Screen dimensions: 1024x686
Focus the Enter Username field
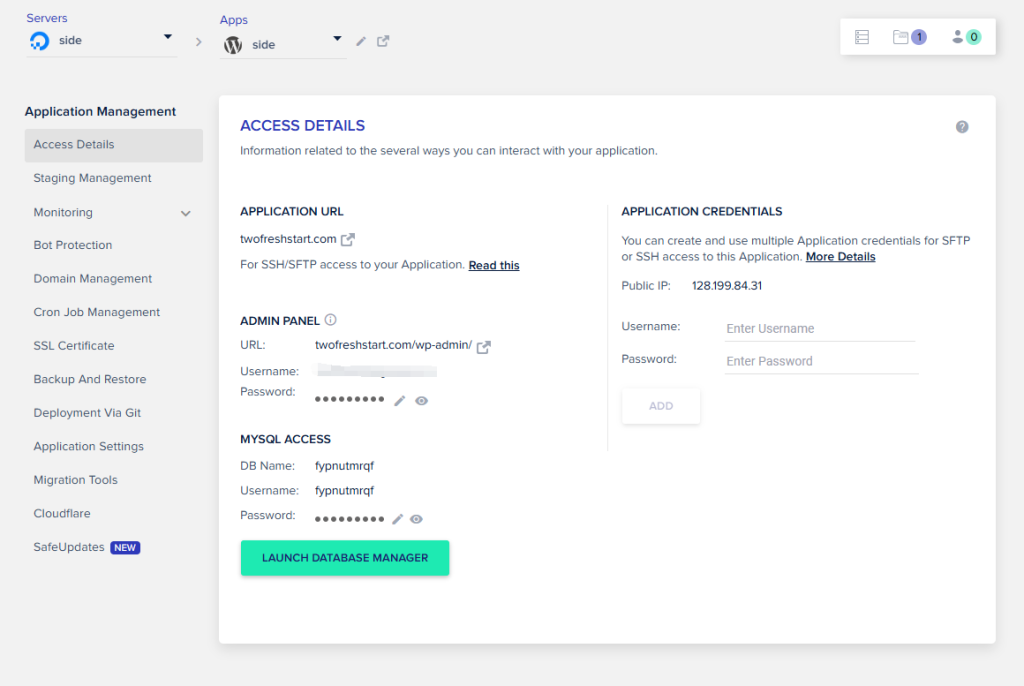(x=820, y=329)
